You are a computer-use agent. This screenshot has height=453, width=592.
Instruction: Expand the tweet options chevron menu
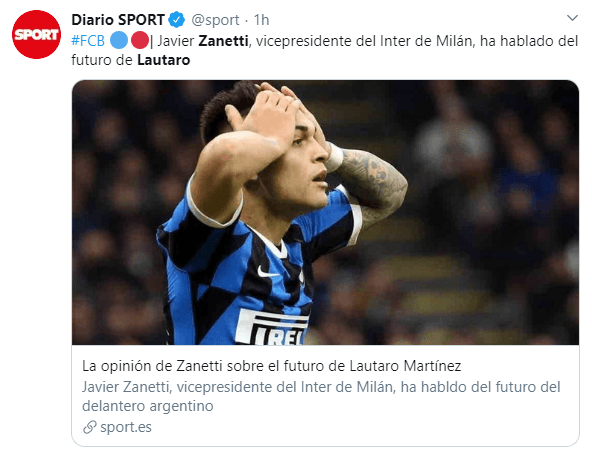(x=572, y=18)
